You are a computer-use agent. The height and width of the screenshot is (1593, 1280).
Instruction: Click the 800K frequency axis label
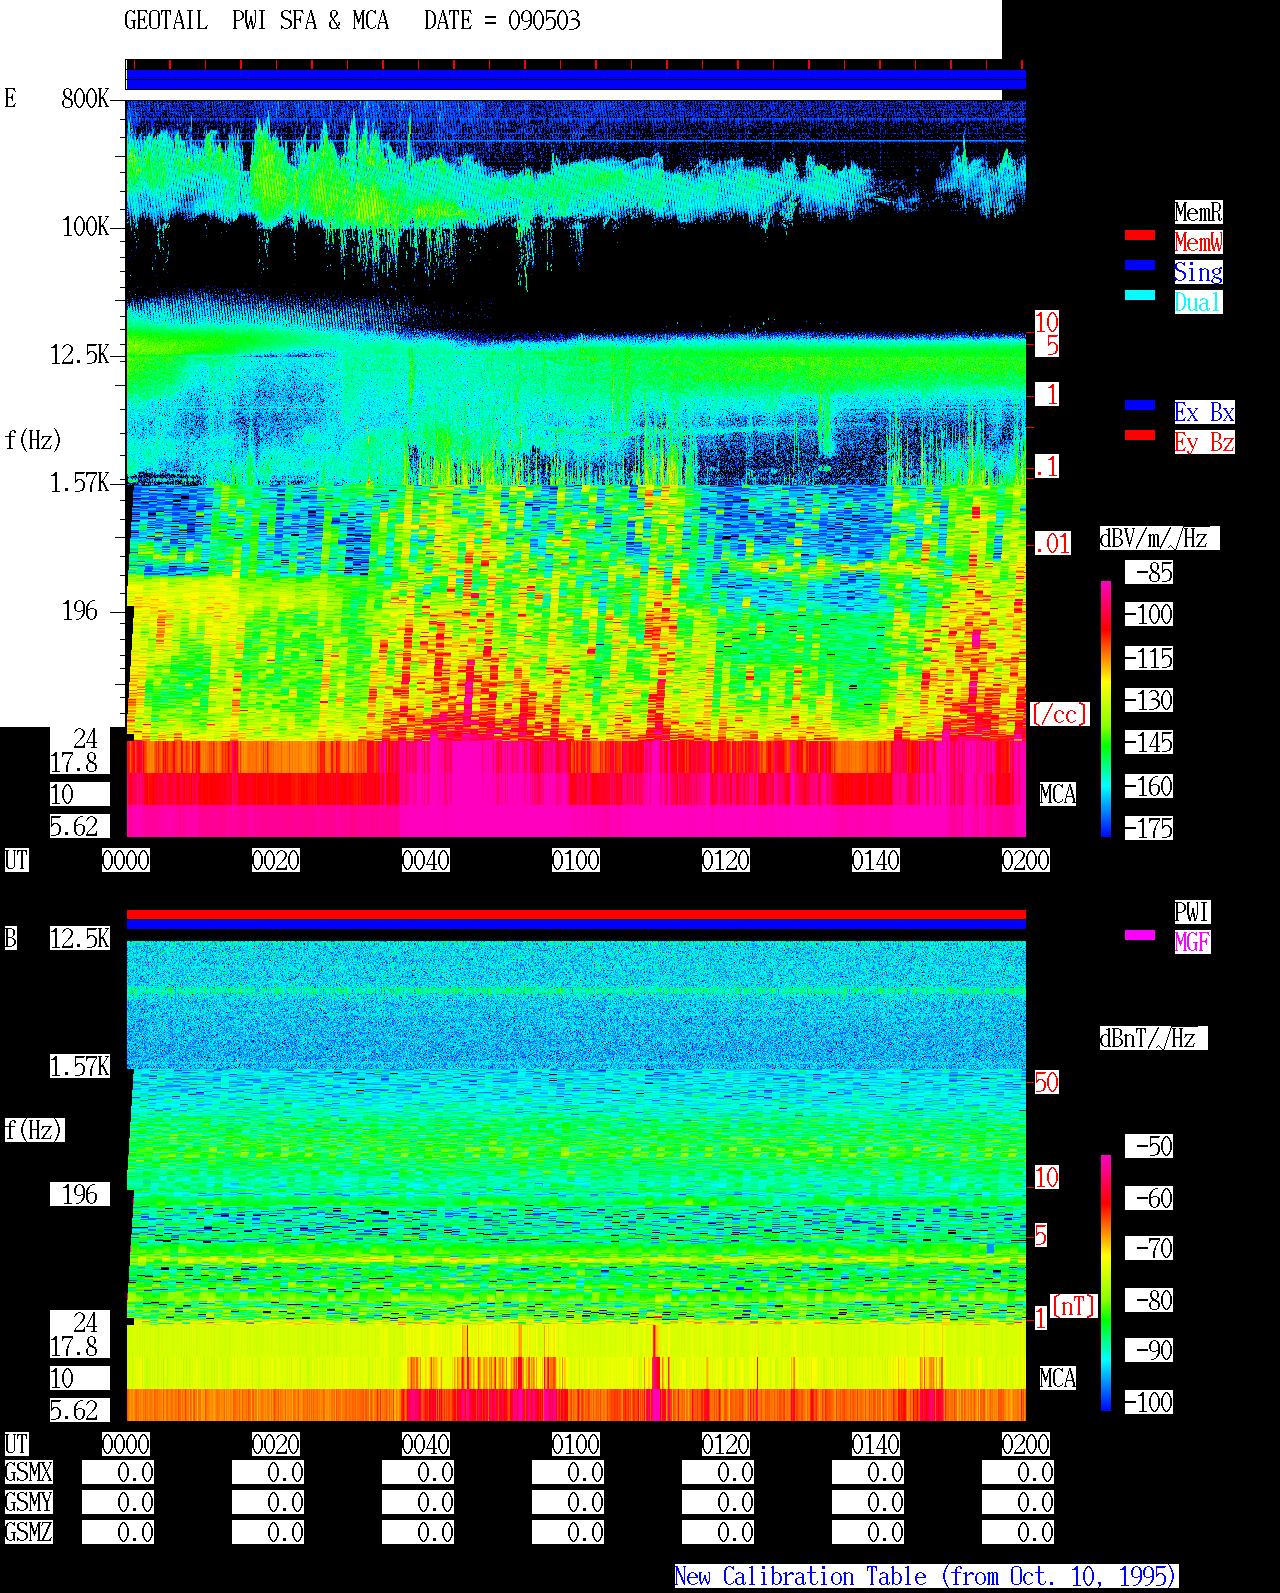point(85,98)
